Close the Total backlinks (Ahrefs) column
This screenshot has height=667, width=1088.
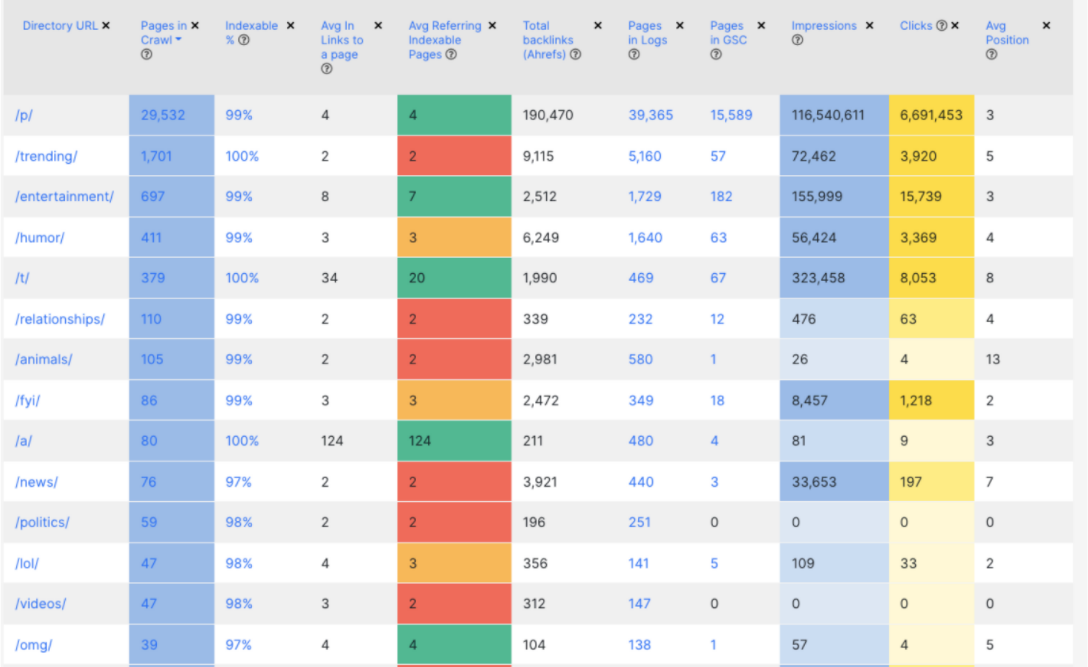(x=598, y=25)
